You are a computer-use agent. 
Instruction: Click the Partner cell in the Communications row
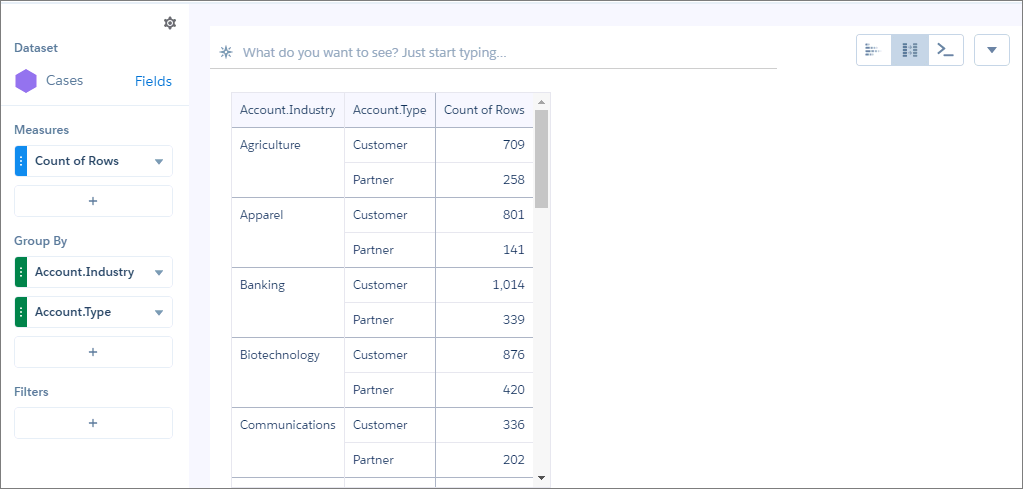click(x=389, y=460)
